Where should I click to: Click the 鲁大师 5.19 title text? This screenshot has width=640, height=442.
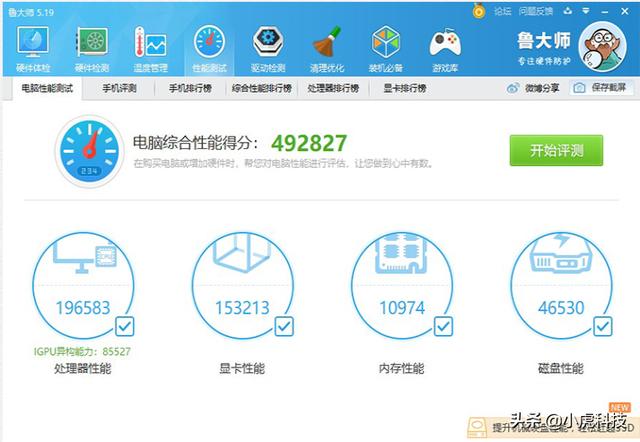coord(31,12)
